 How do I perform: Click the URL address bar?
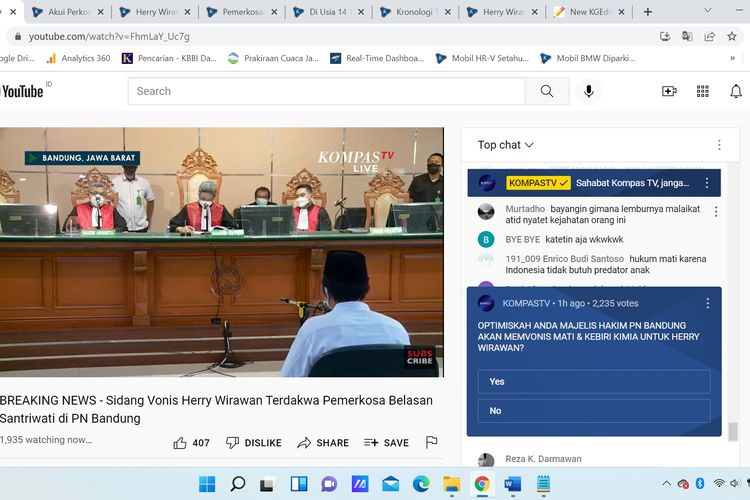335,36
